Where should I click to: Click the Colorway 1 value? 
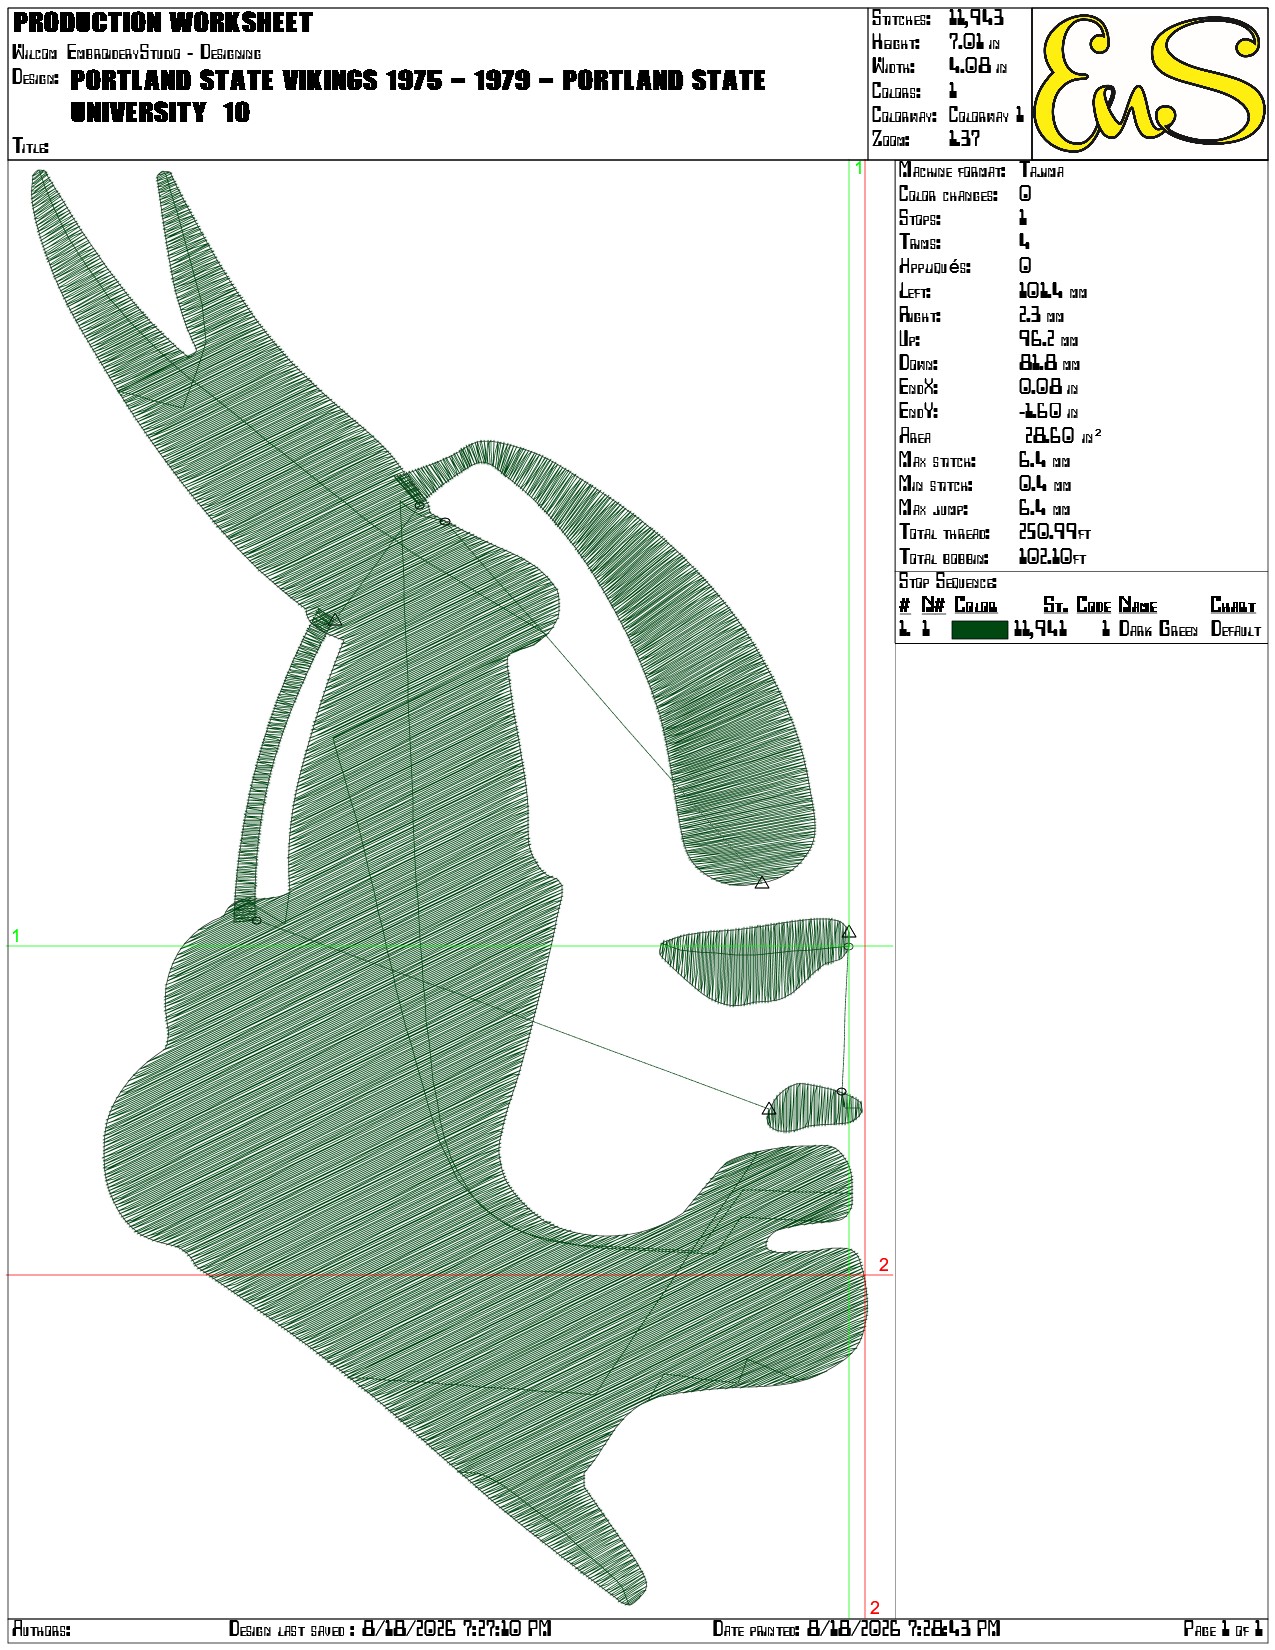(x=986, y=115)
